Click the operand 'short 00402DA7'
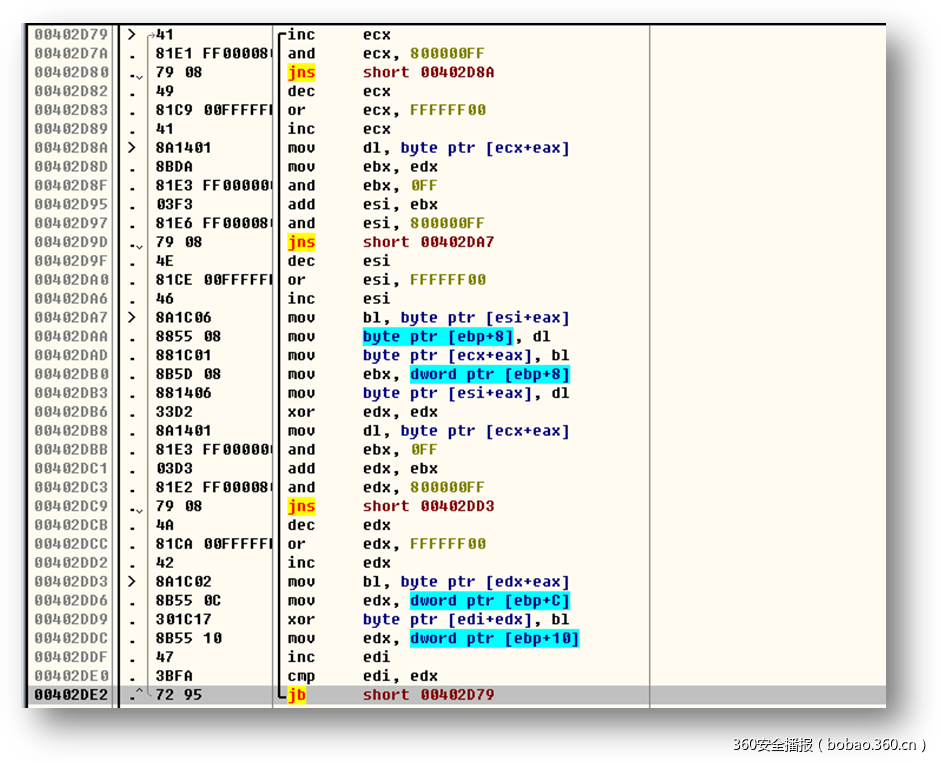The image size is (941, 763). point(428,242)
